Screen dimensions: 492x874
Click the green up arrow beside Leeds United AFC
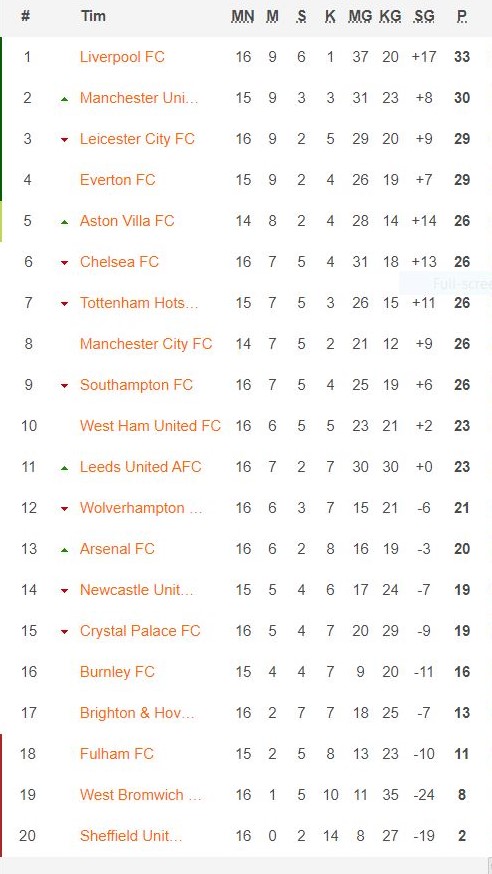point(65,468)
